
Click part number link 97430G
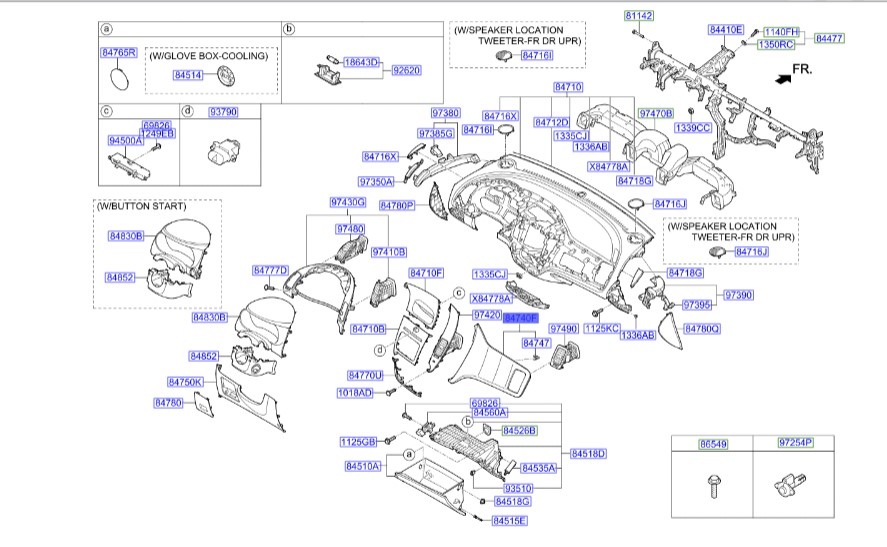pyautogui.click(x=348, y=202)
